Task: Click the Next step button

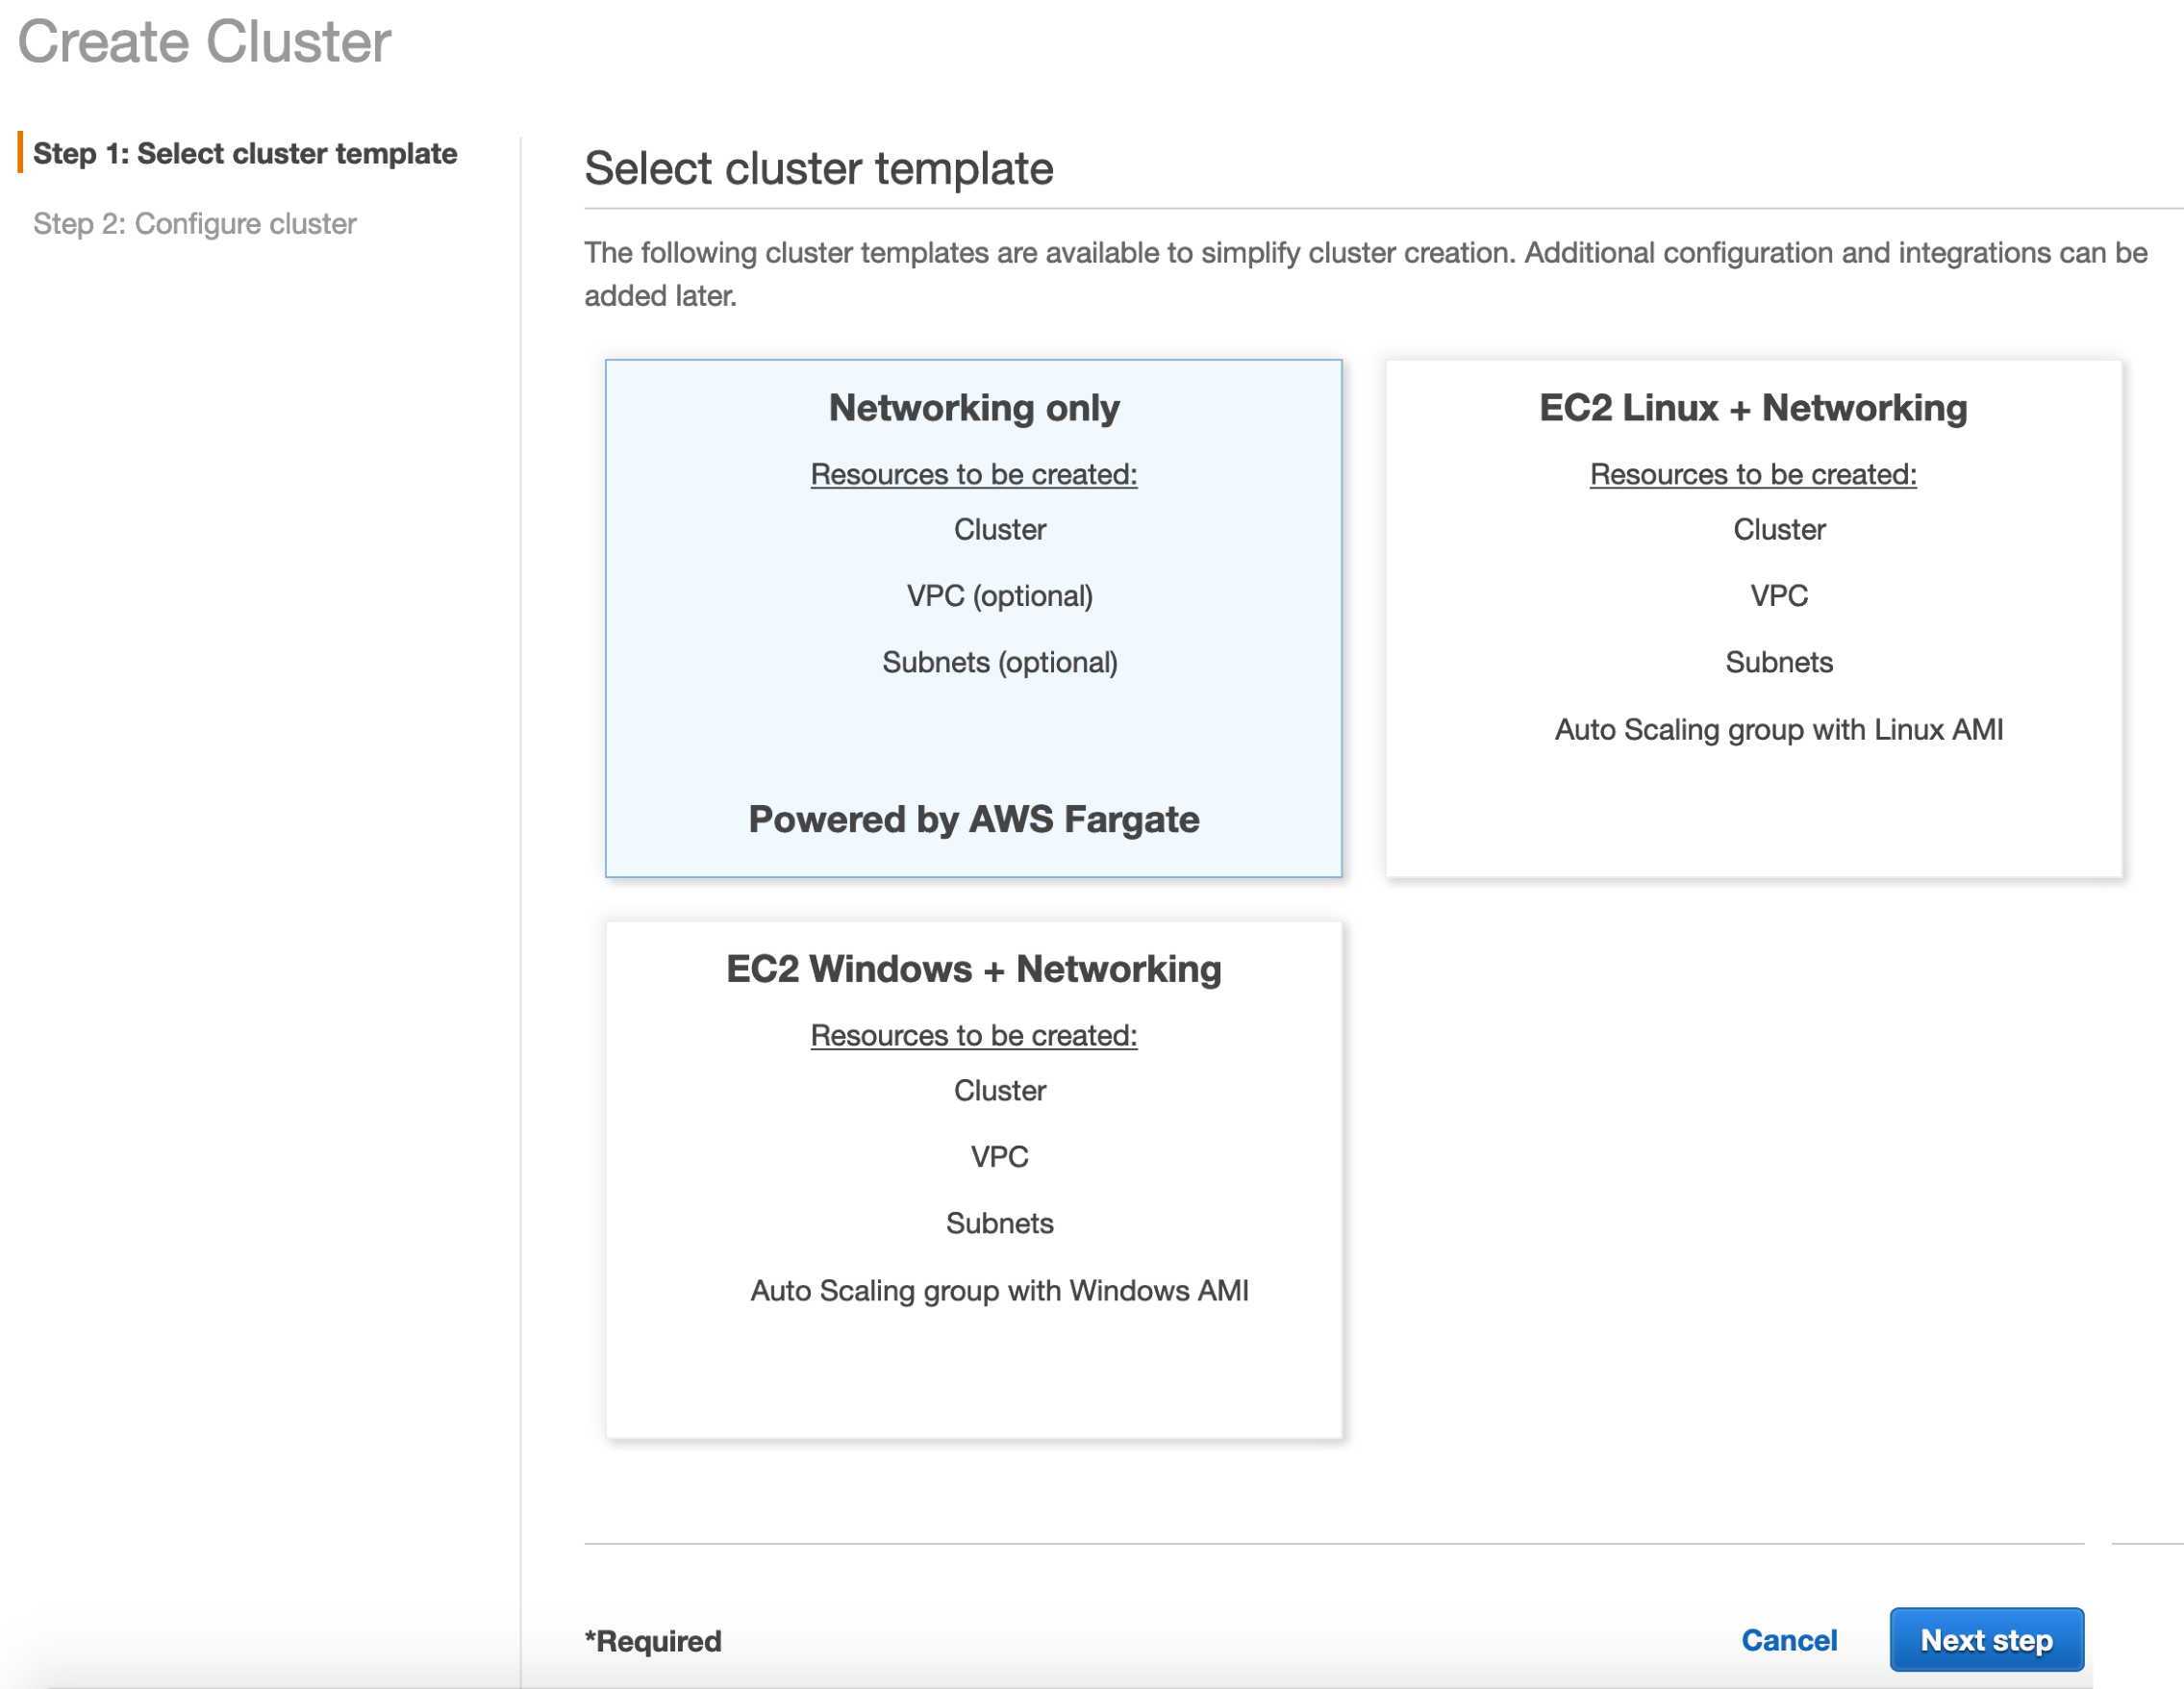Action: pyautogui.click(x=1986, y=1640)
